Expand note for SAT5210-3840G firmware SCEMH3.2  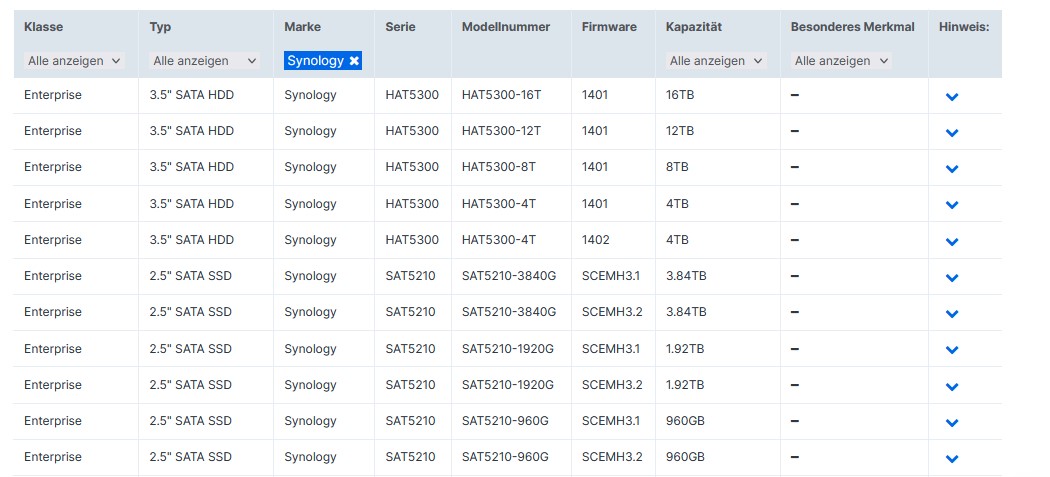coord(952,314)
